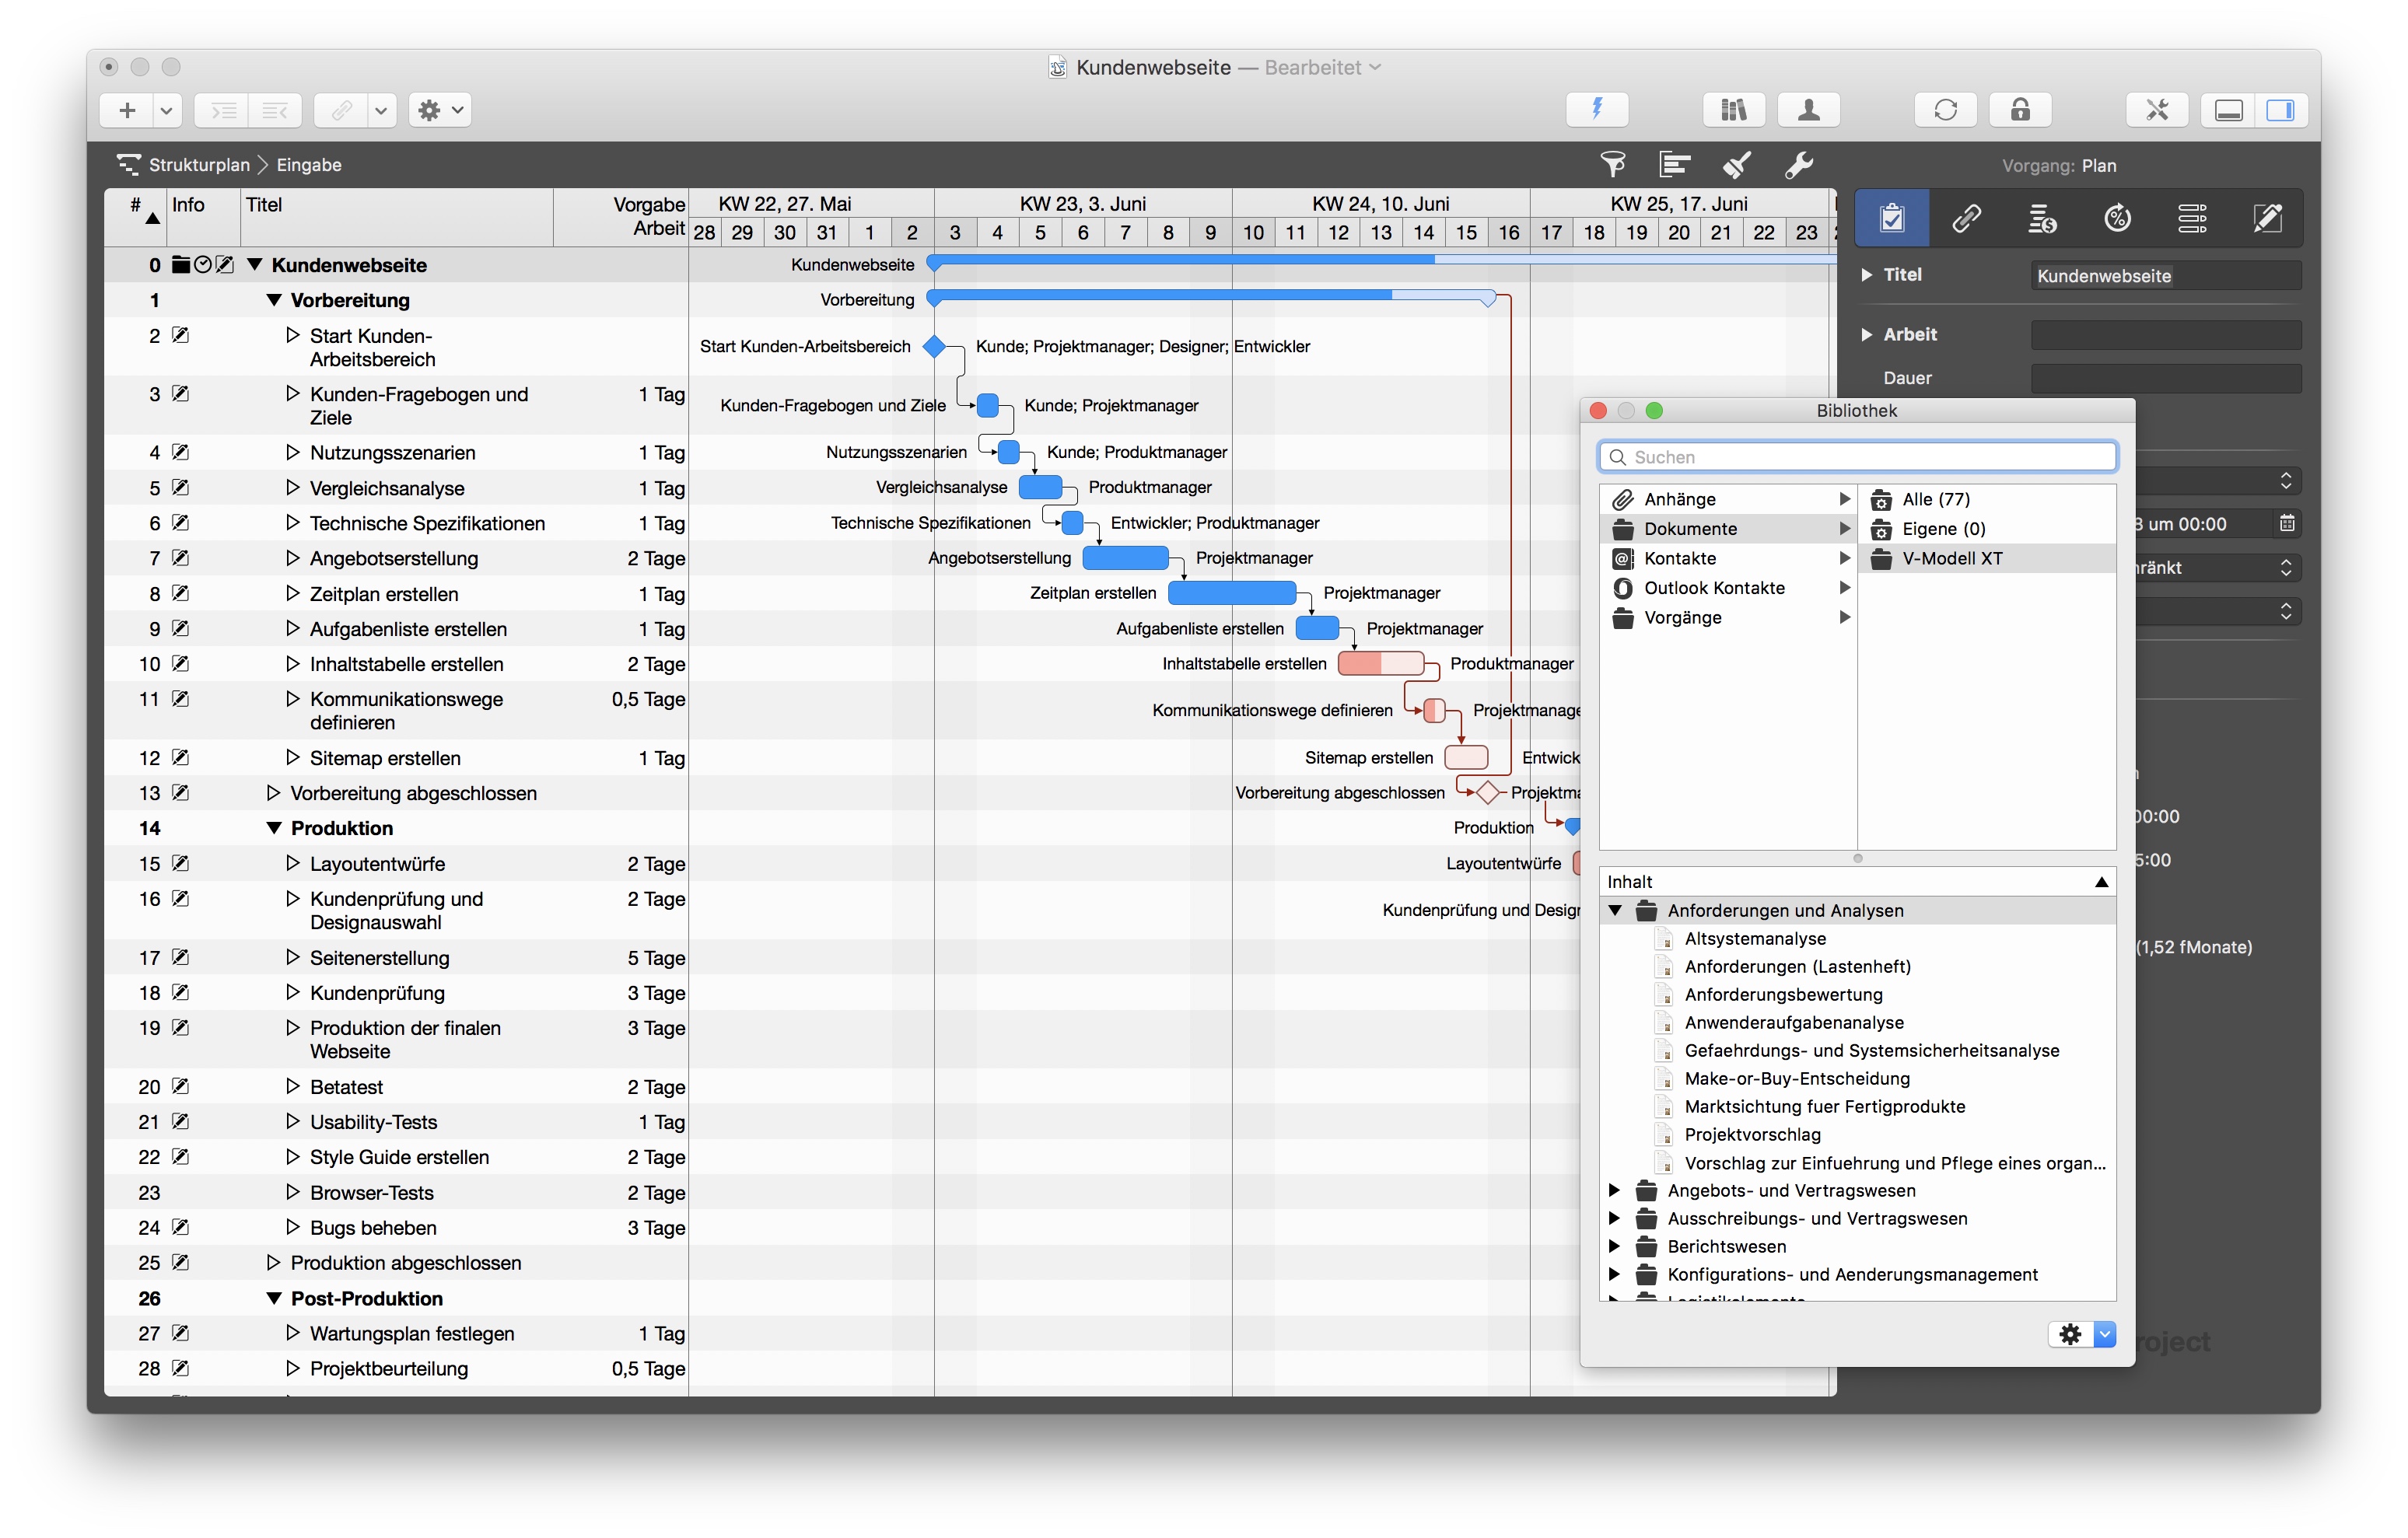The image size is (2408, 1538).
Task: Select Dokumente in Bibliothek list
Action: click(x=1729, y=529)
